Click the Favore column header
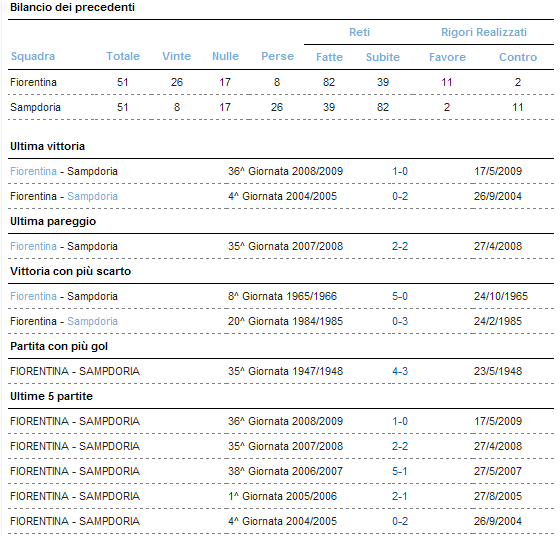Viewport: 560px width, 536px height. coord(448,57)
